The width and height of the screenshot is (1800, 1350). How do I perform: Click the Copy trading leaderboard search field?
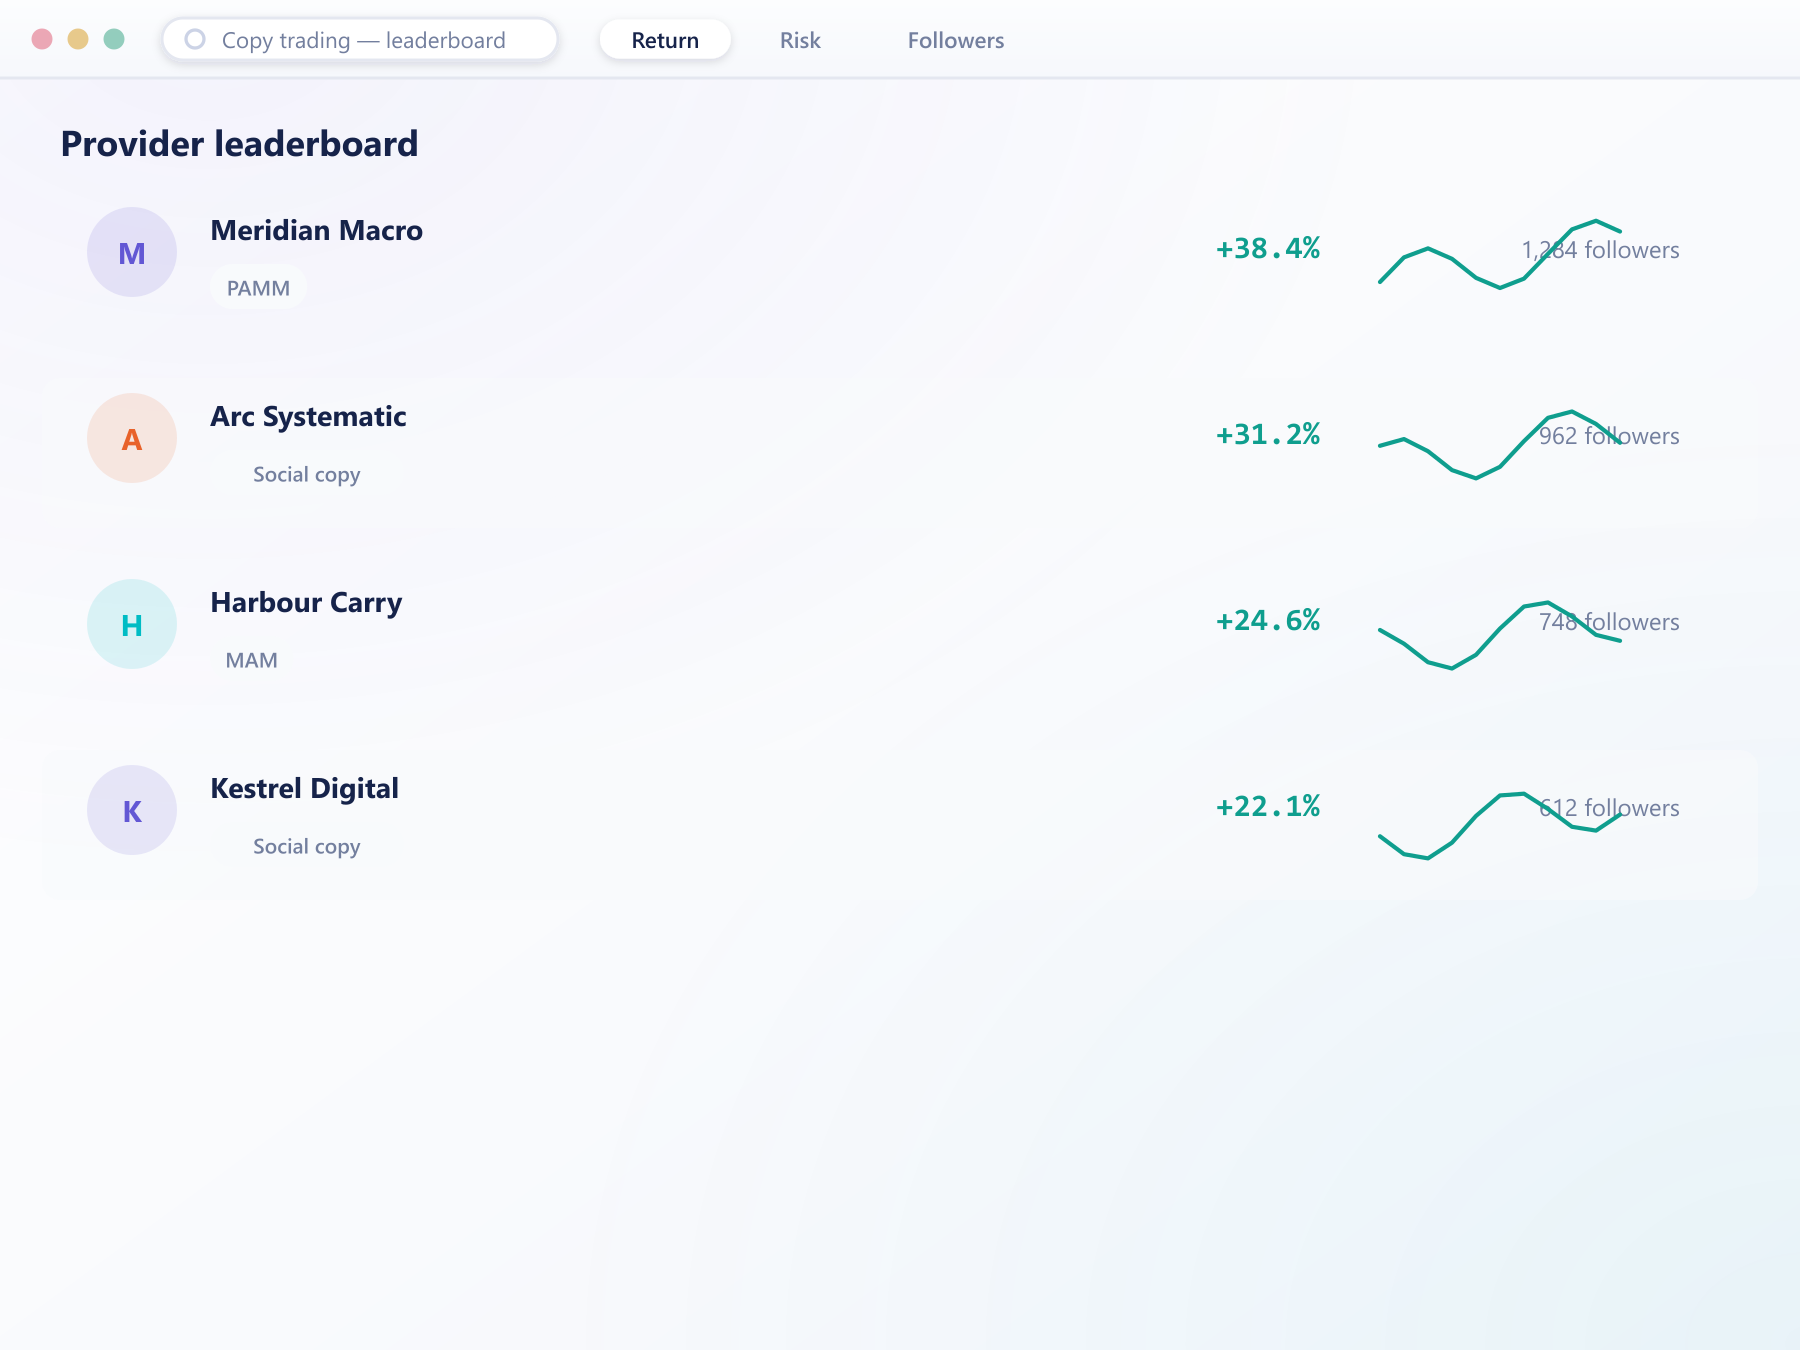[360, 40]
